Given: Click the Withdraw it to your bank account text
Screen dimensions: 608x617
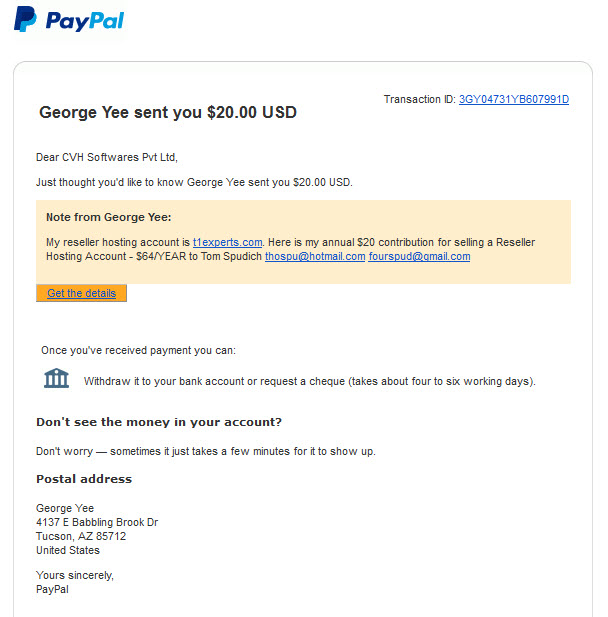Looking at the screenshot, I should click(x=309, y=381).
